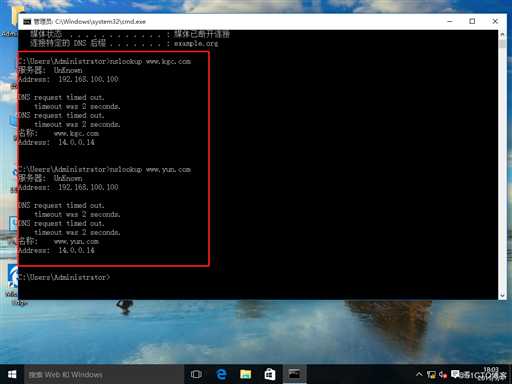Open the action center notification icon
Viewport: 512px width, 384px height.
click(455, 374)
